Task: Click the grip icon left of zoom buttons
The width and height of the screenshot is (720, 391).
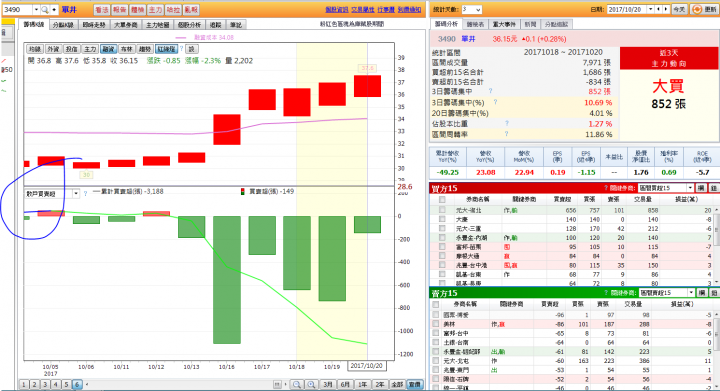Action: point(277,385)
